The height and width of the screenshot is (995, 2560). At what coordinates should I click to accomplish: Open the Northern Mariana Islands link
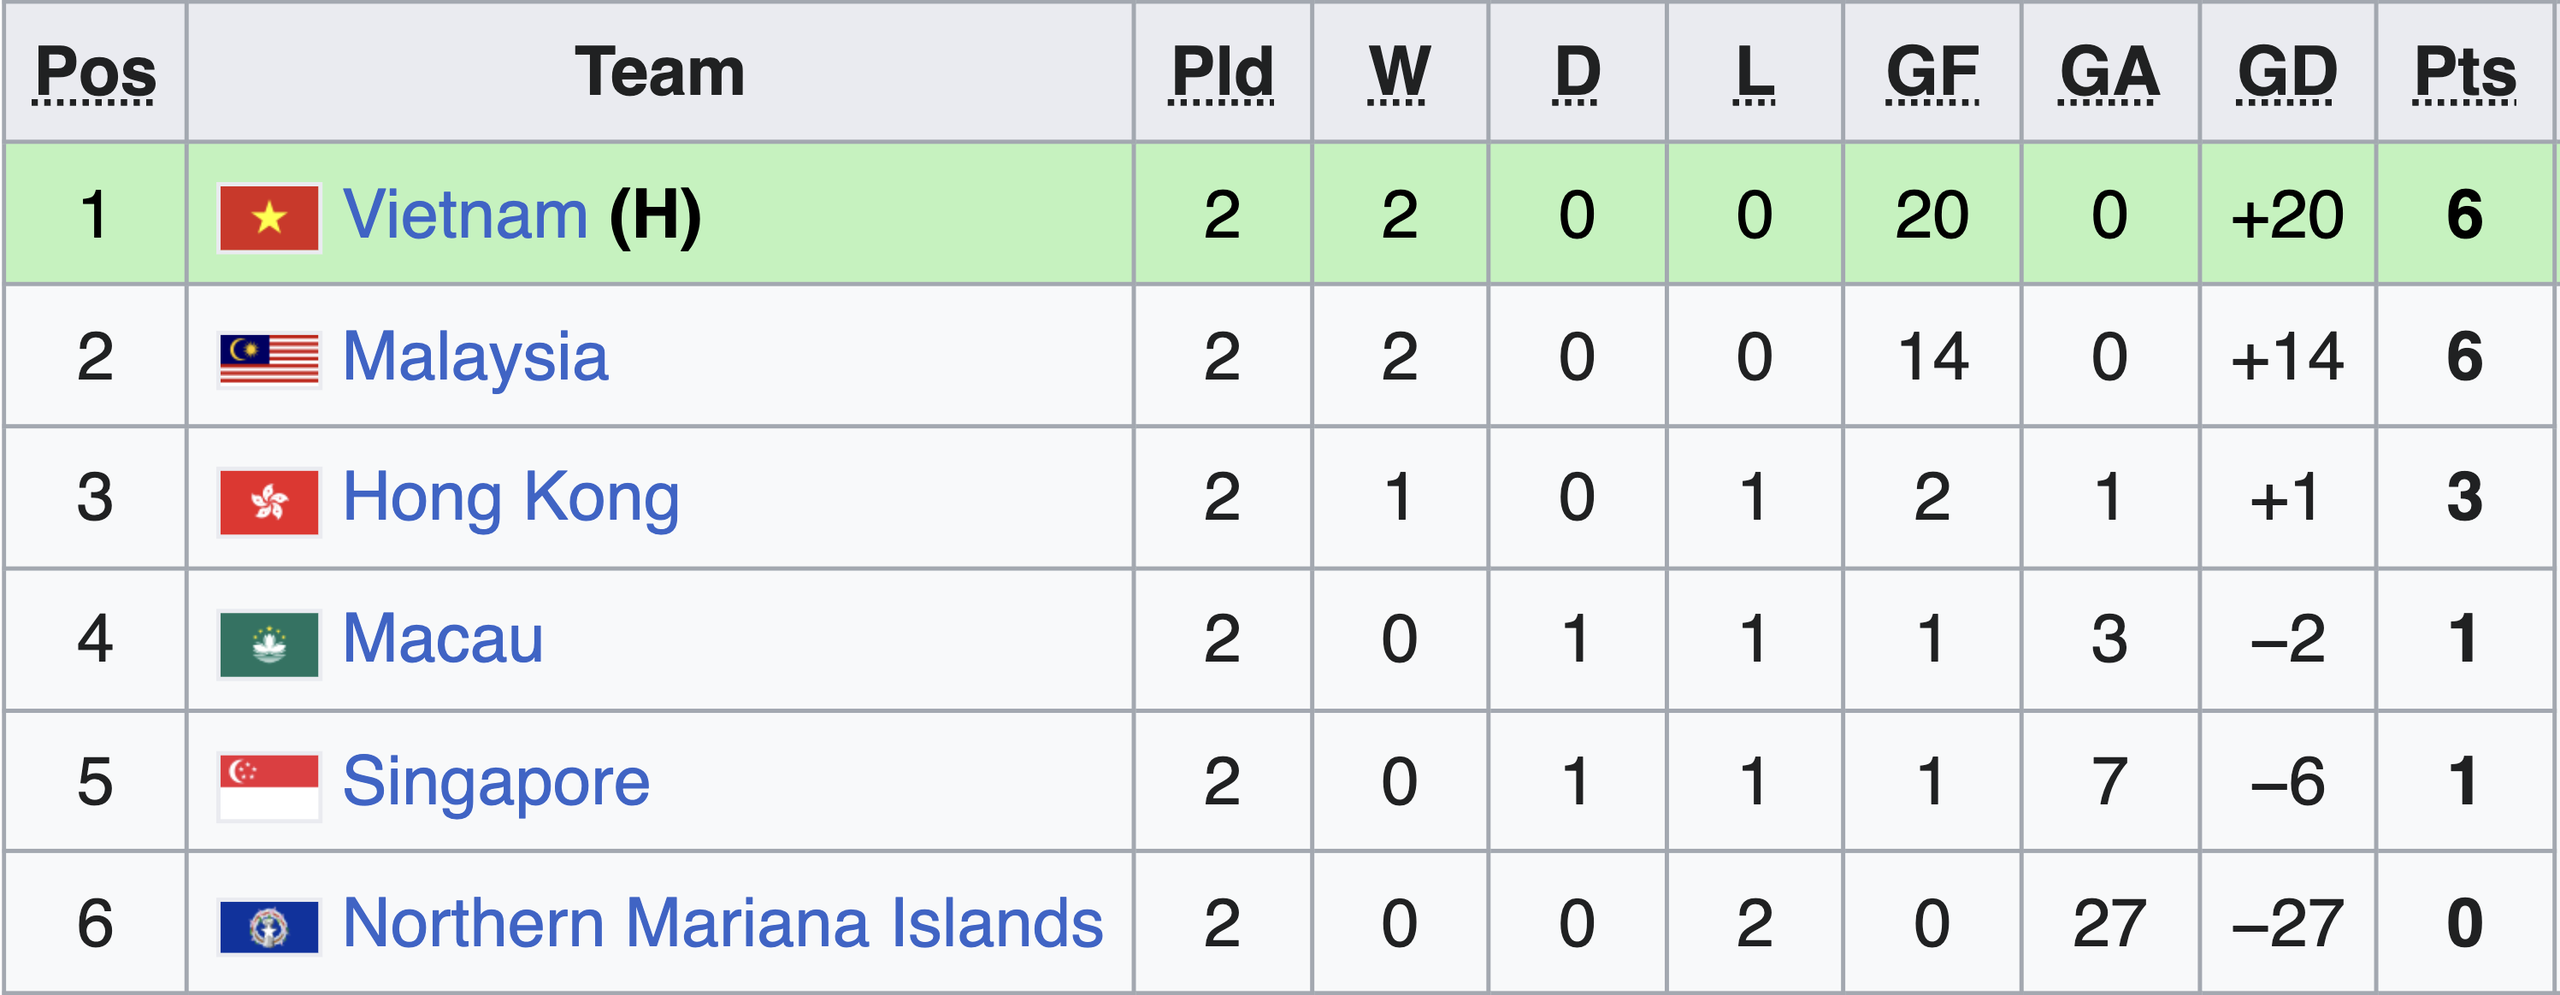[722, 923]
